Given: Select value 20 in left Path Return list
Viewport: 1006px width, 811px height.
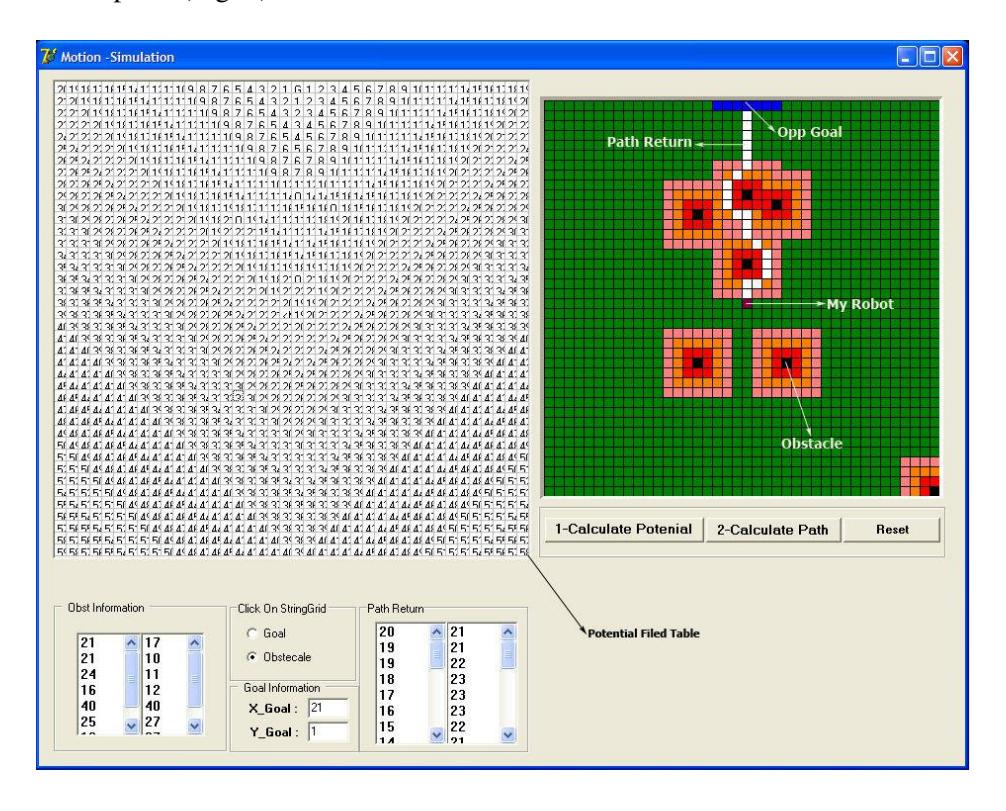Looking at the screenshot, I should (x=387, y=632).
